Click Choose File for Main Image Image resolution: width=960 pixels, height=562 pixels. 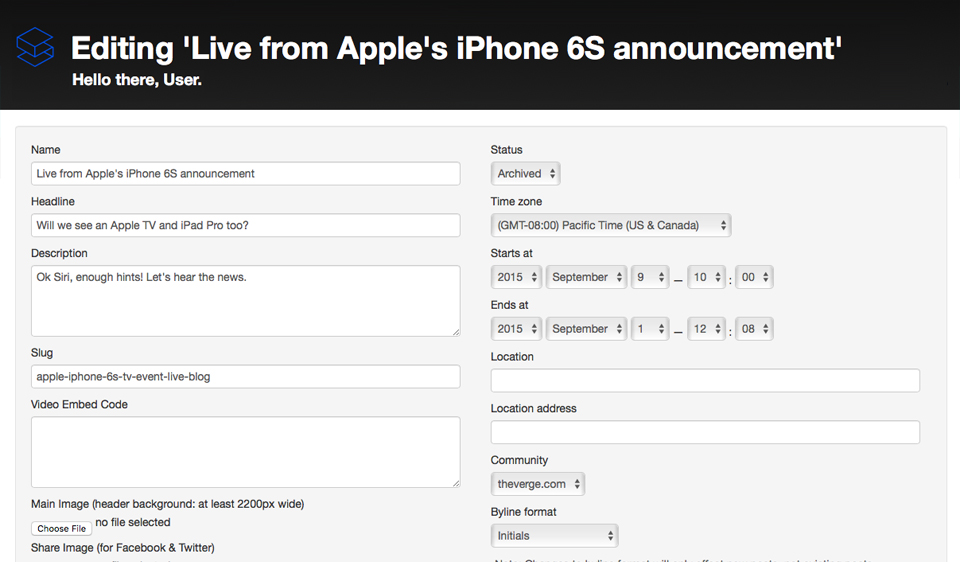click(61, 528)
